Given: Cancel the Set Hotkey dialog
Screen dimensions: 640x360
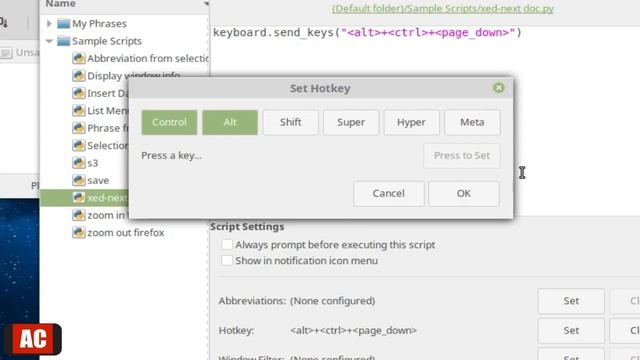Looking at the screenshot, I should tap(389, 193).
